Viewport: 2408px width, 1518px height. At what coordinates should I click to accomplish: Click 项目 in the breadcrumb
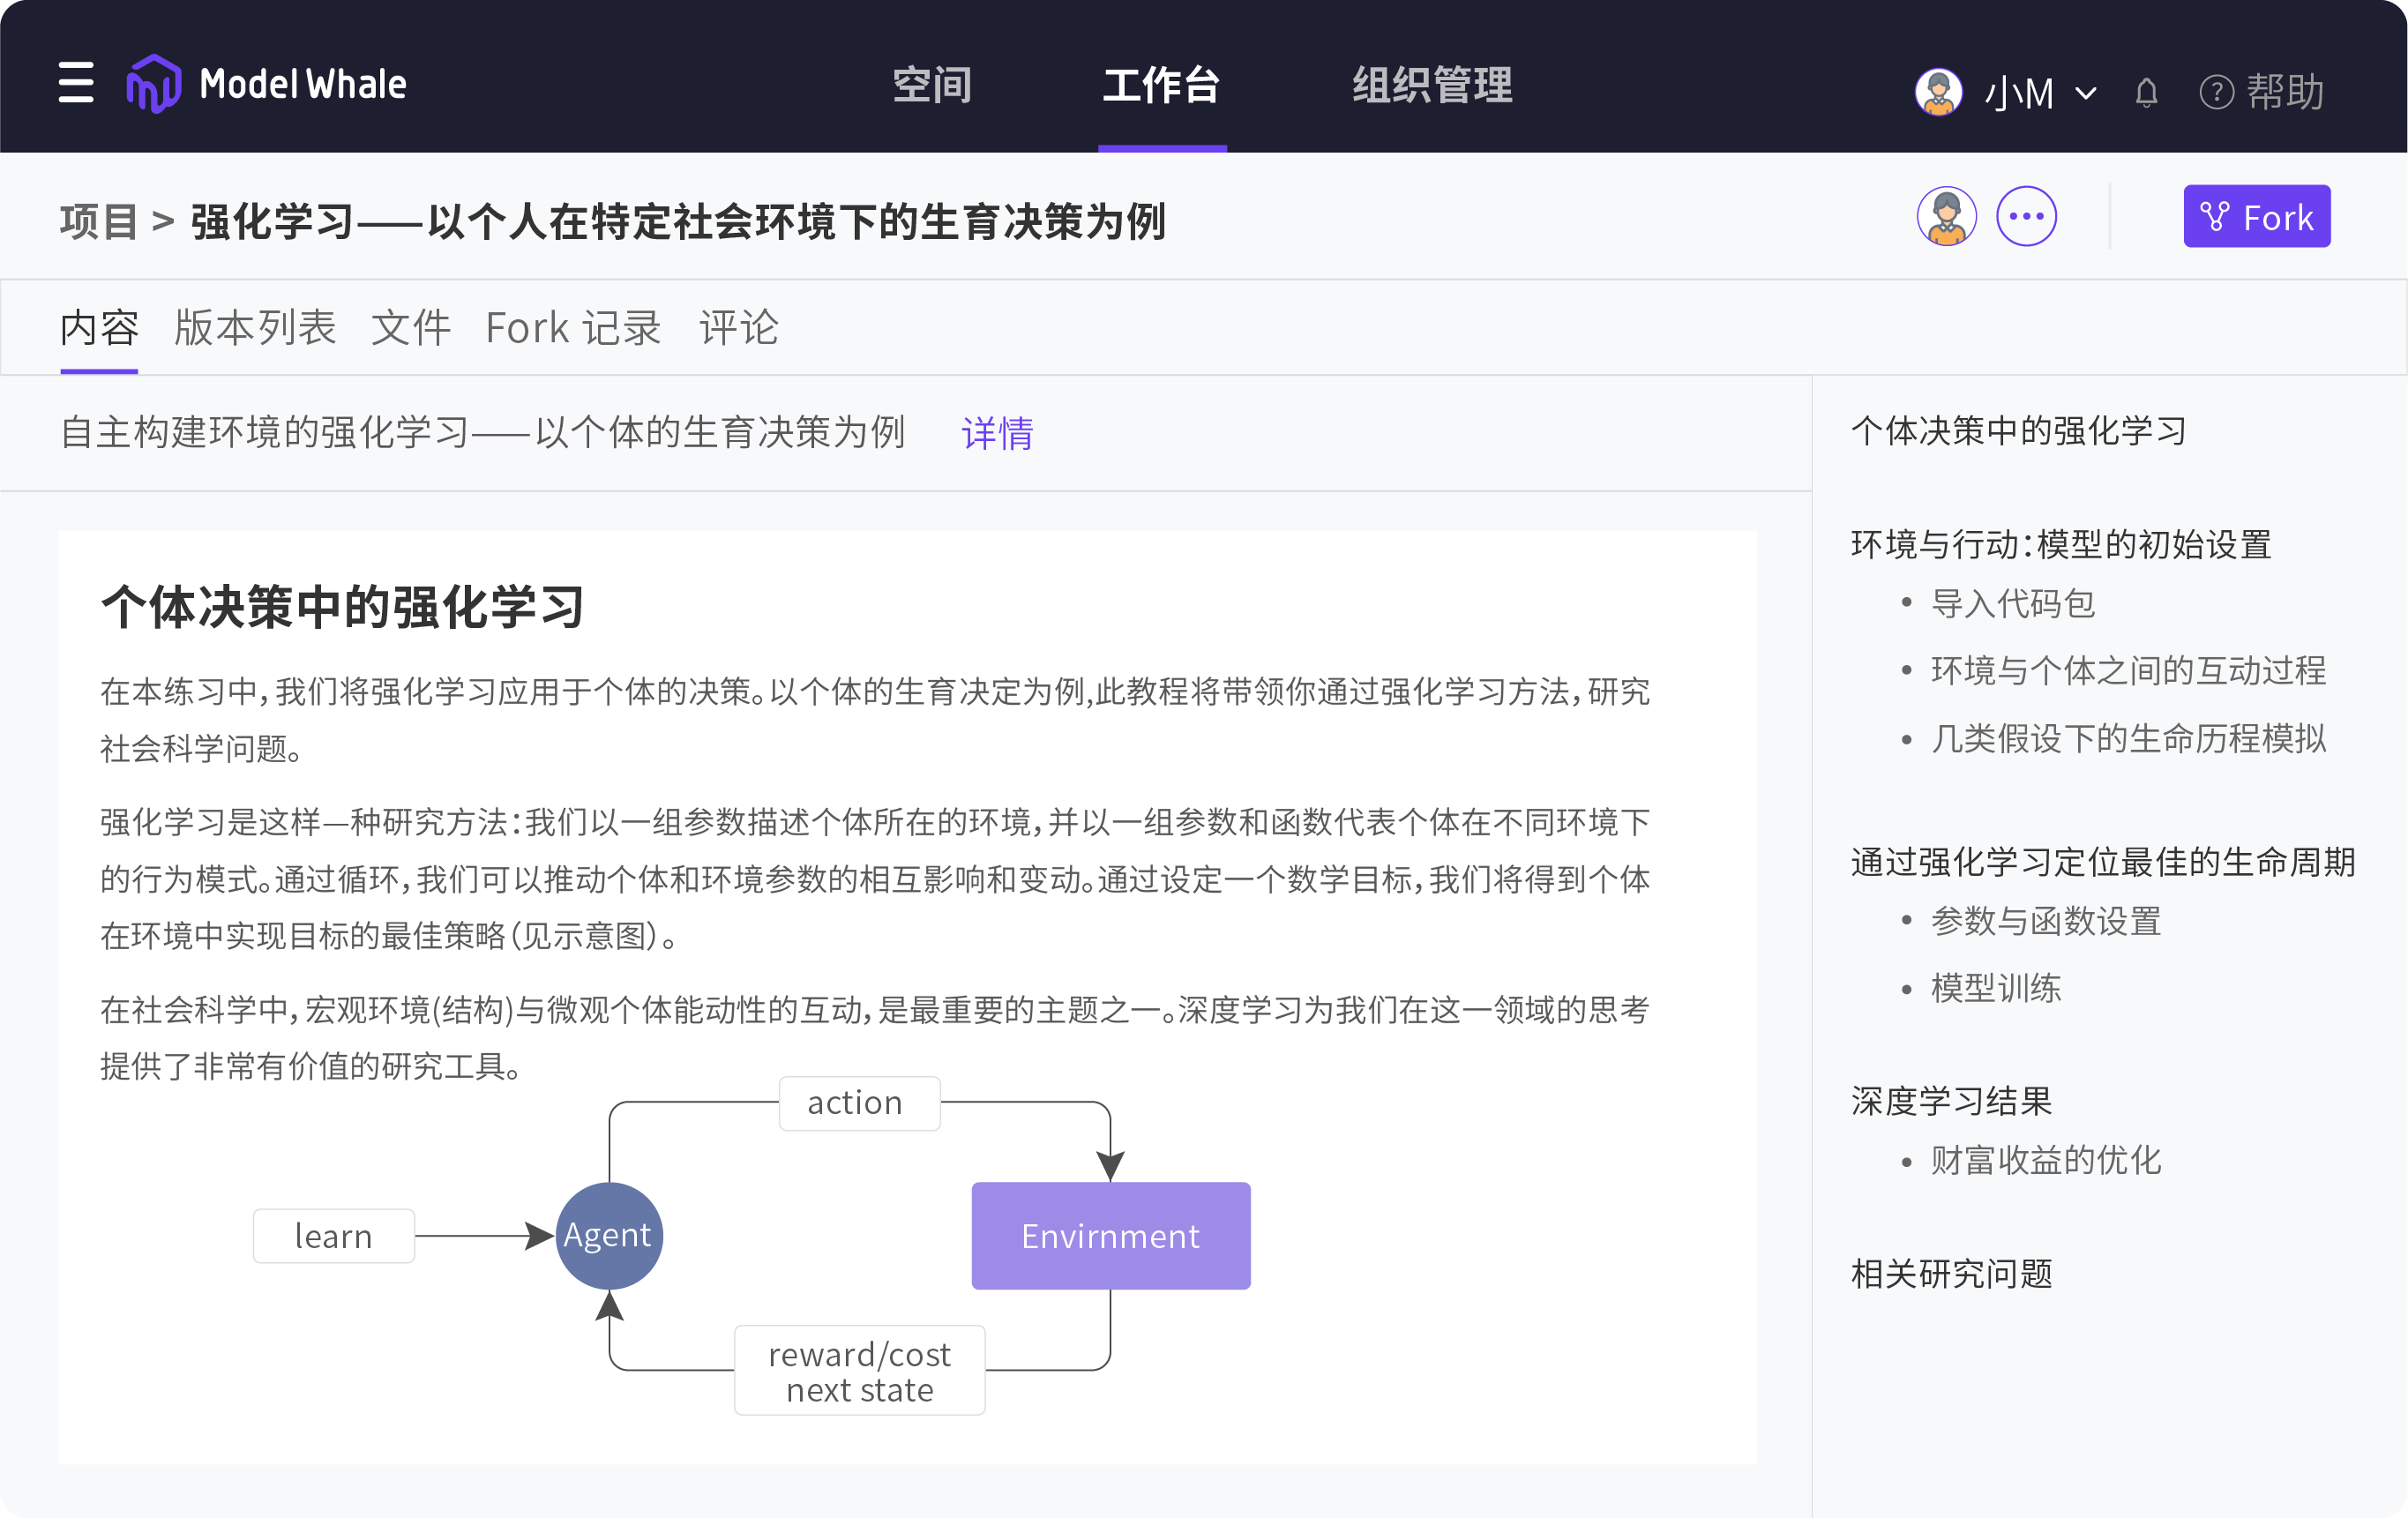pos(99,221)
